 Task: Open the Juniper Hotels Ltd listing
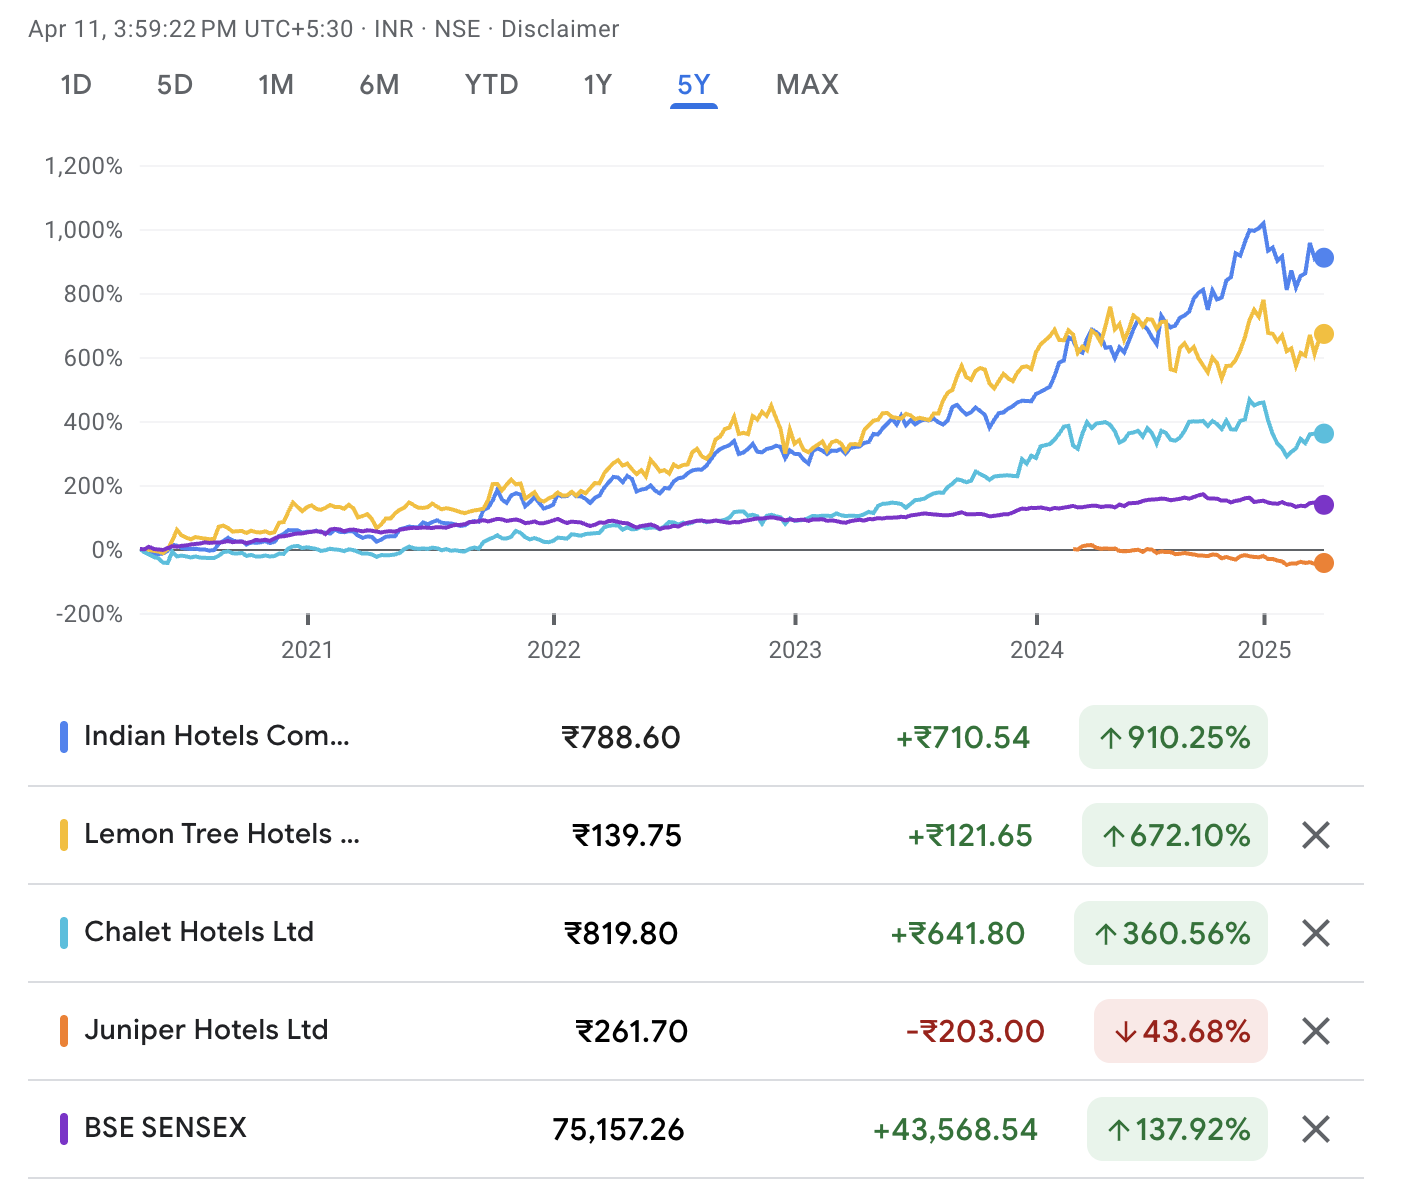(x=206, y=1030)
